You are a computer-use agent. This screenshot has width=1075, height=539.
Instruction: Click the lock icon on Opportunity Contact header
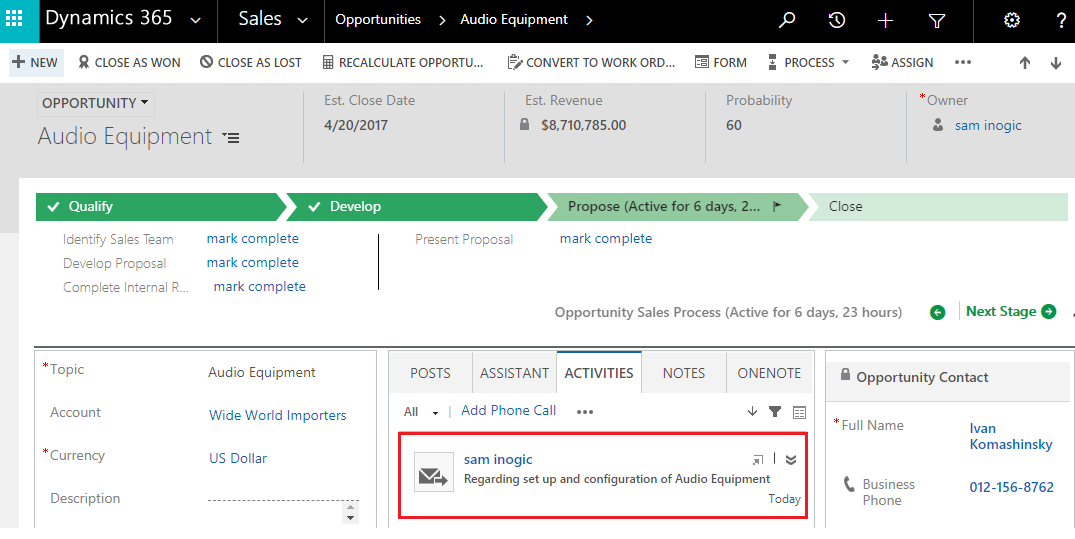tap(845, 374)
